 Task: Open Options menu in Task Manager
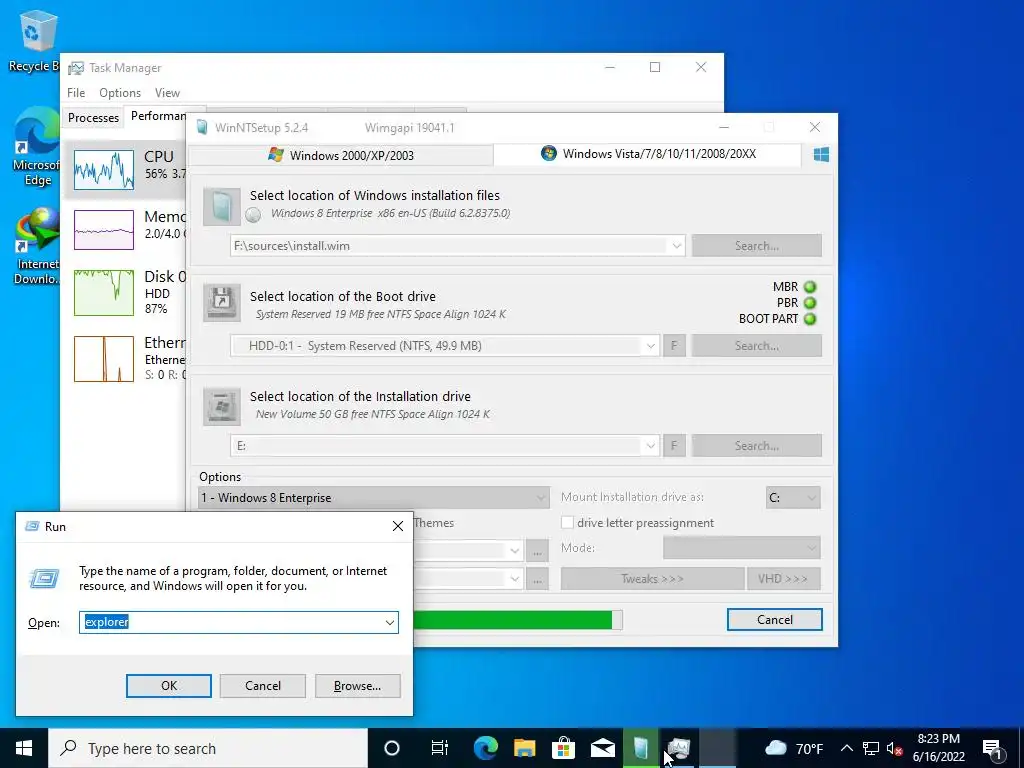120,93
